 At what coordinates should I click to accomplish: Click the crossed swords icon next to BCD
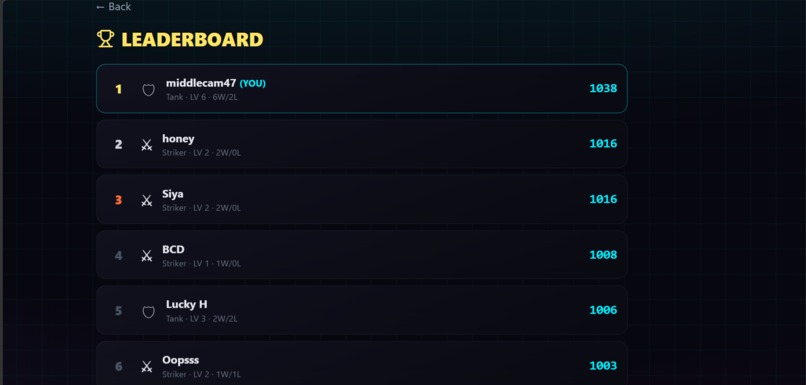[x=147, y=255]
